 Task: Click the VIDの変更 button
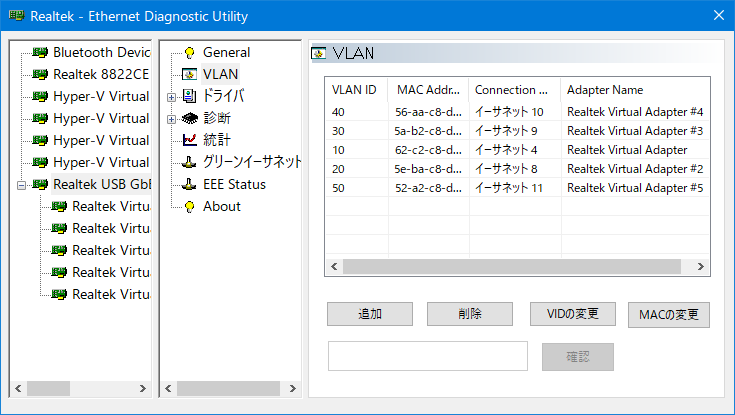click(573, 314)
